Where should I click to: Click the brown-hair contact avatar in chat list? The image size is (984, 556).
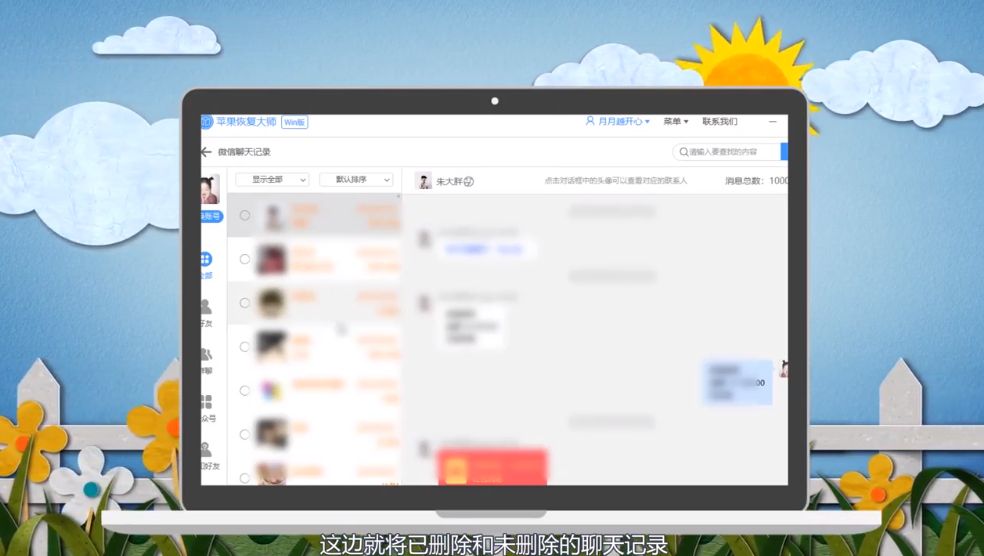pyautogui.click(x=272, y=303)
